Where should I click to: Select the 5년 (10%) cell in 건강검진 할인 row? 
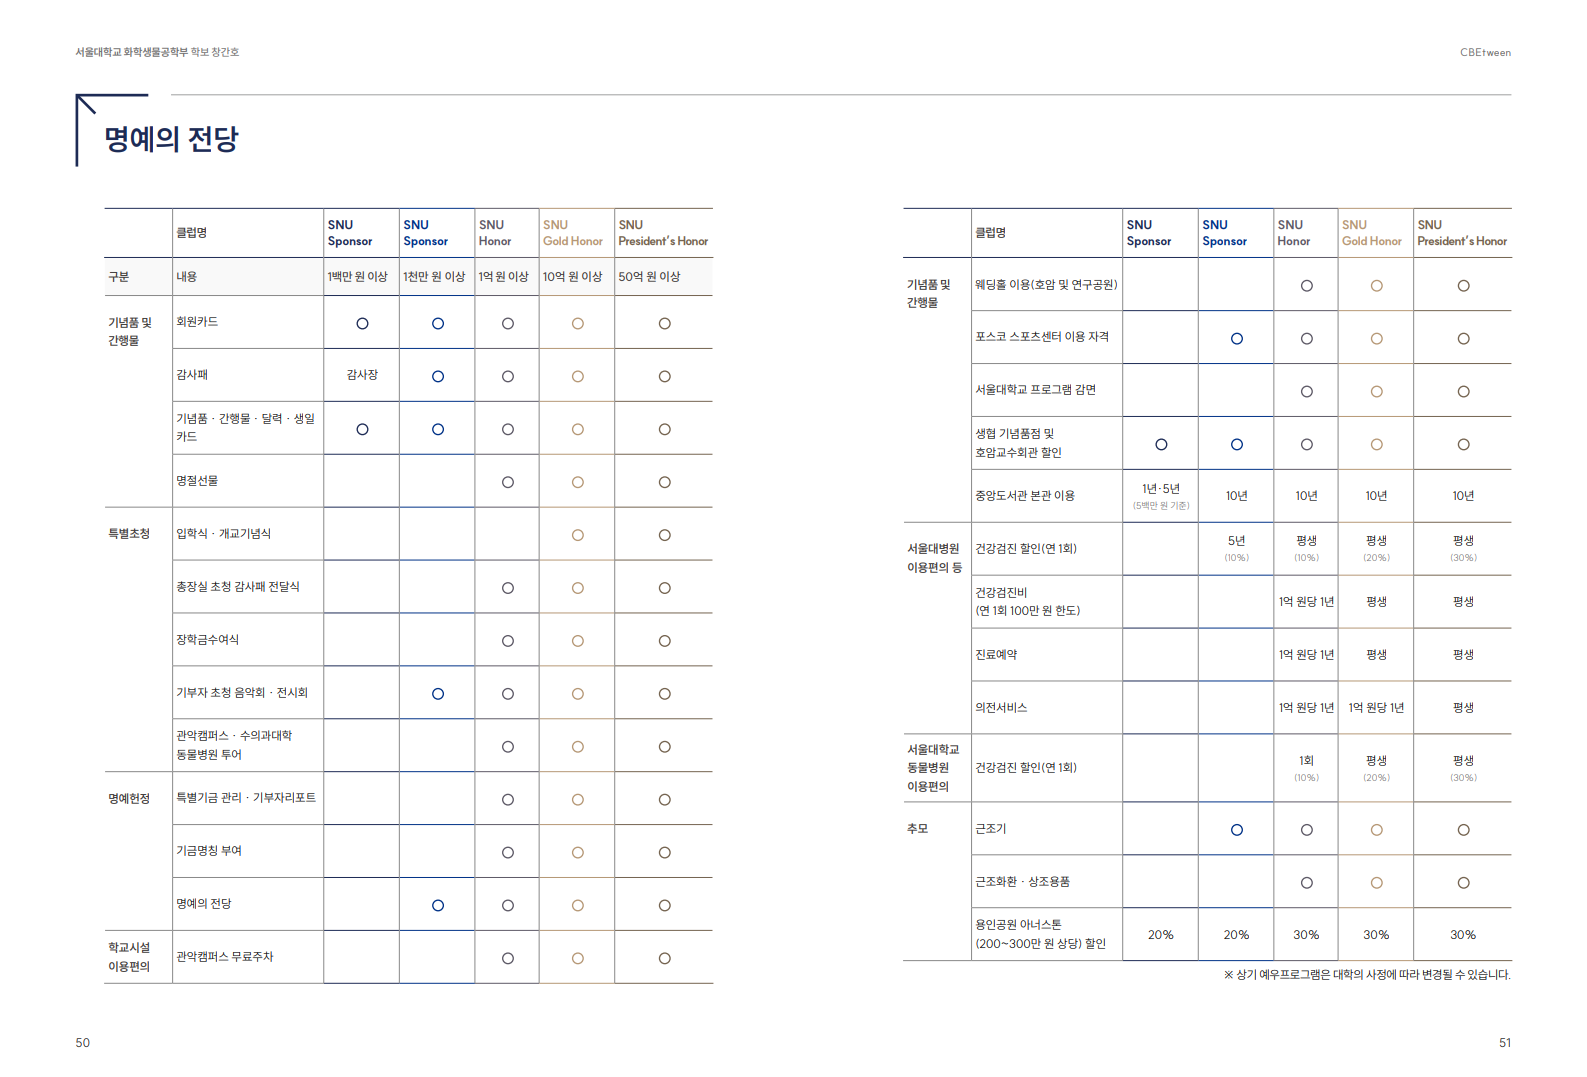point(1236,548)
